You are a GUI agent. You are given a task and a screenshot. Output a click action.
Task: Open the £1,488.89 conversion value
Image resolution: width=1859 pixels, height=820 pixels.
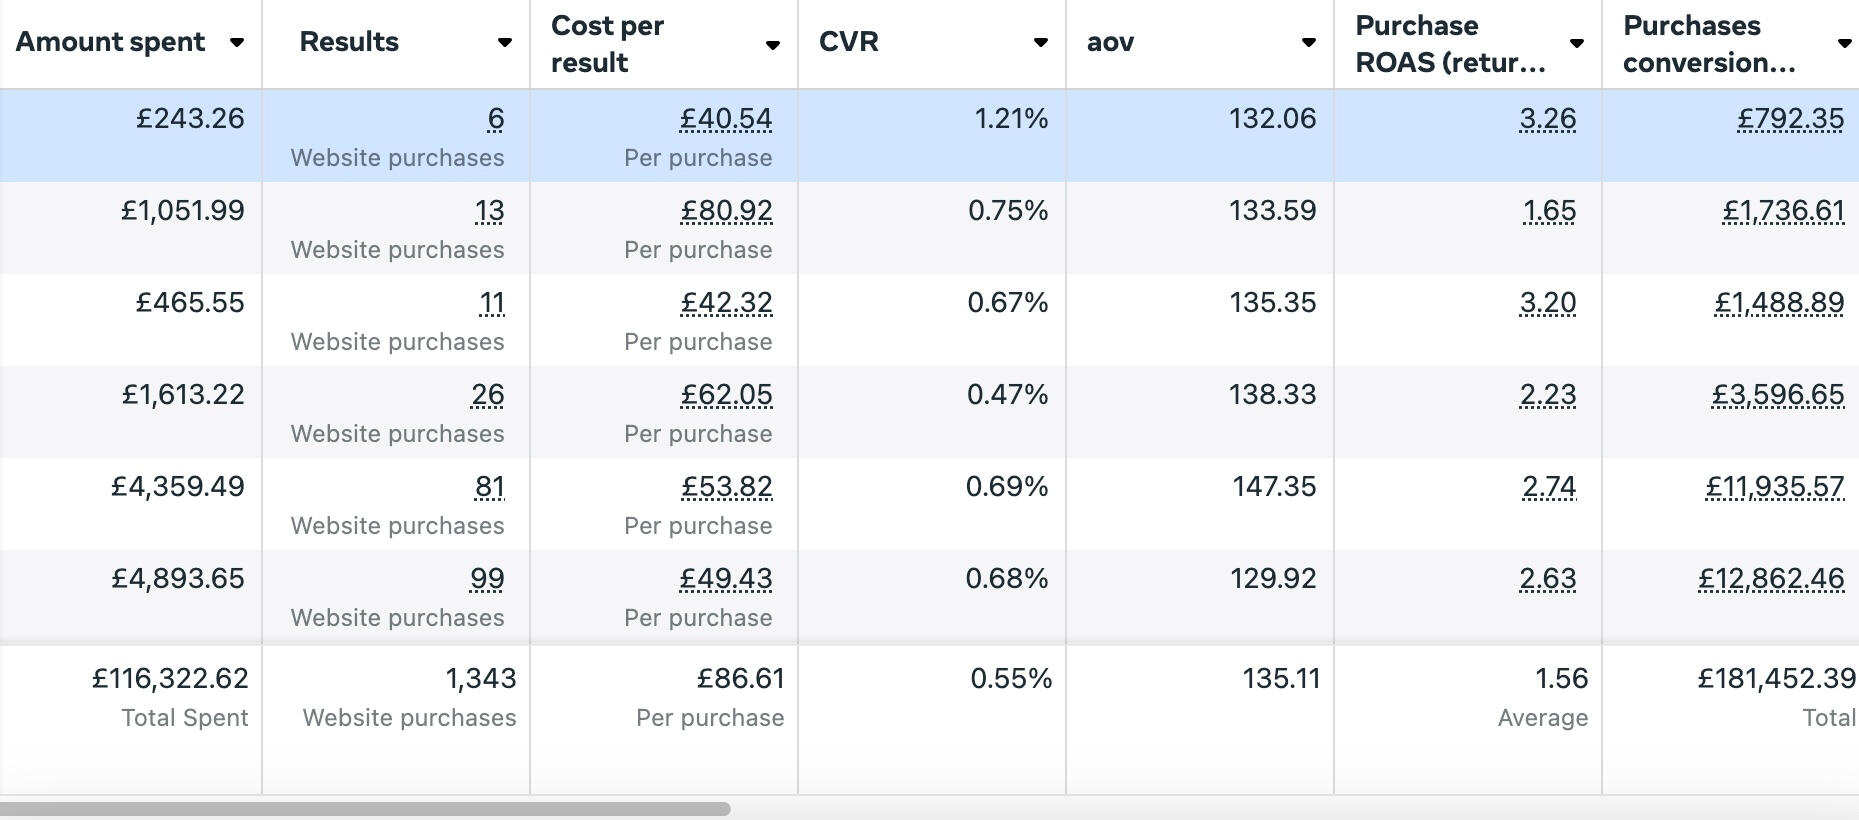coord(1779,303)
